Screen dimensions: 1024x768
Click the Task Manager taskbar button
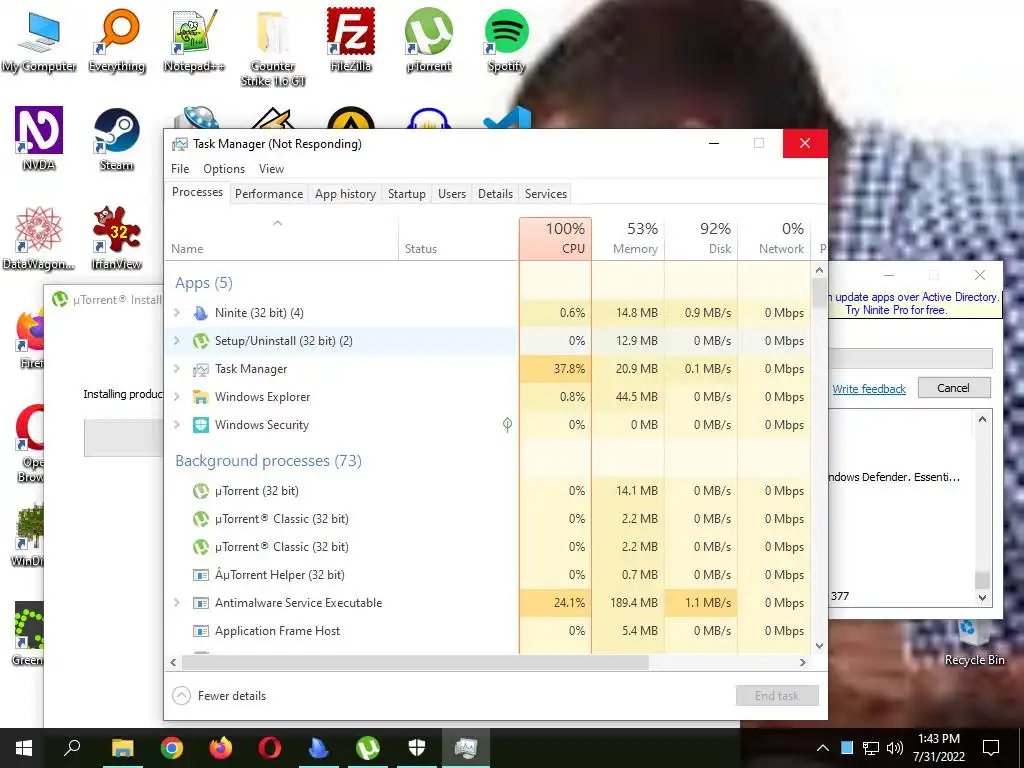pyautogui.click(x=466, y=748)
